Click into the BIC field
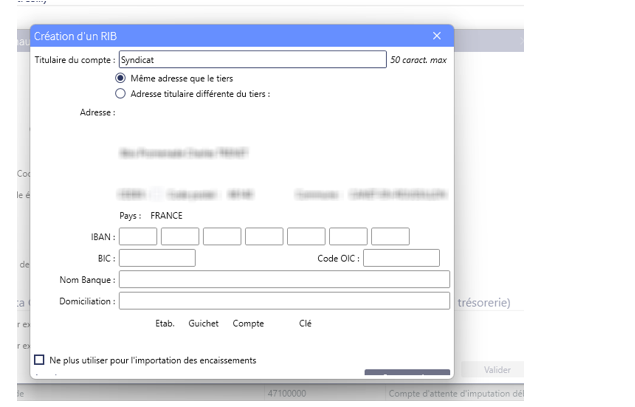 (x=157, y=258)
